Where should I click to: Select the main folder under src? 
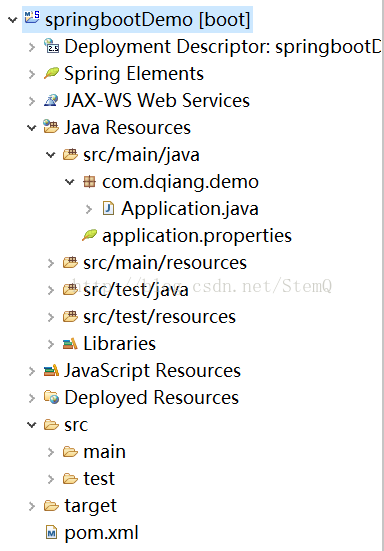click(x=104, y=452)
